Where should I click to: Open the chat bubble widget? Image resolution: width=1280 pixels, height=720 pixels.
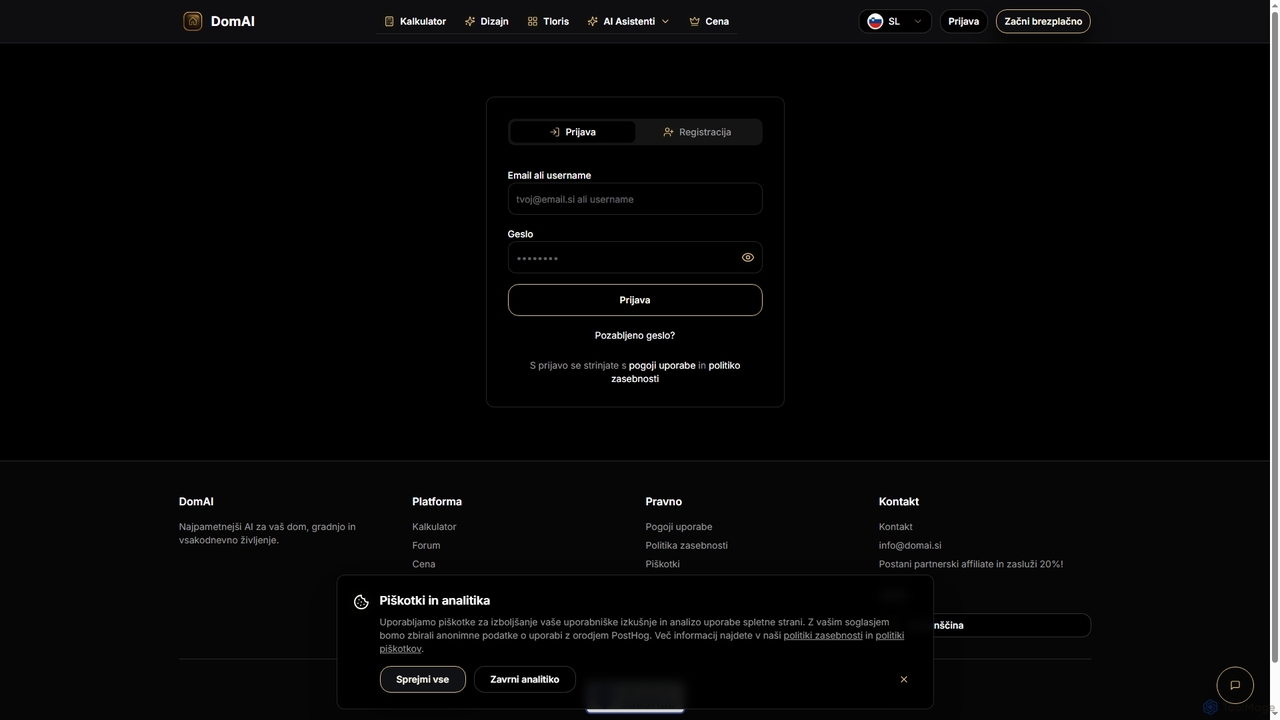pos(1235,685)
